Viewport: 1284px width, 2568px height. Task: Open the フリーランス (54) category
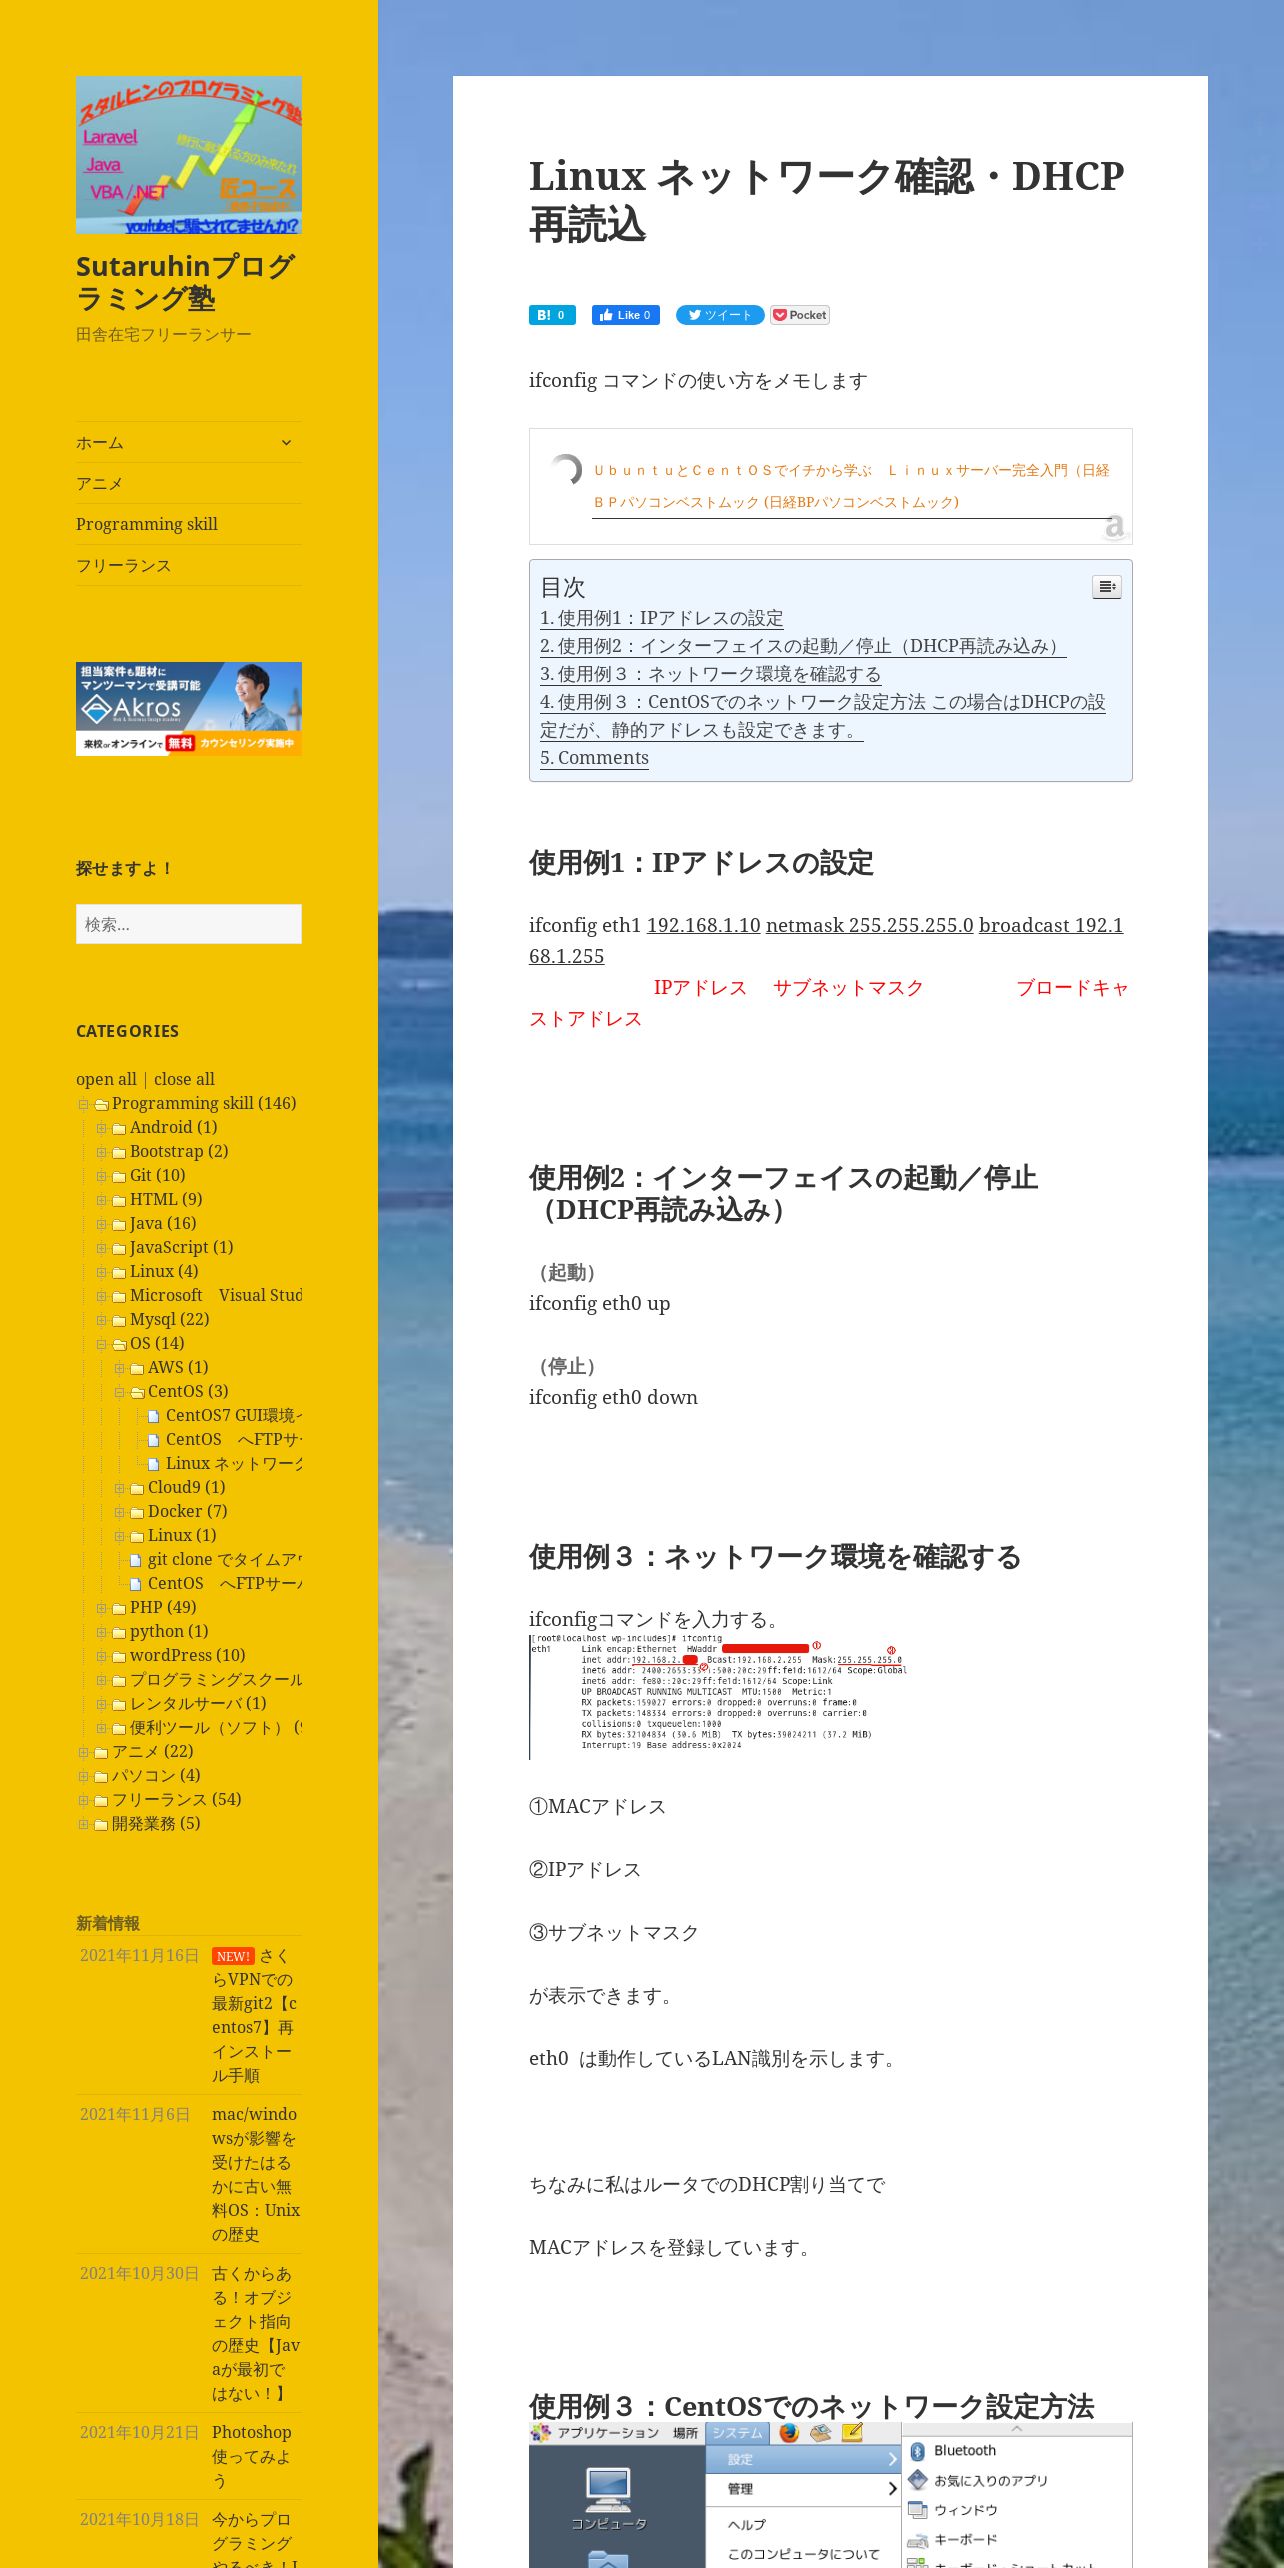pyautogui.click(x=176, y=1799)
